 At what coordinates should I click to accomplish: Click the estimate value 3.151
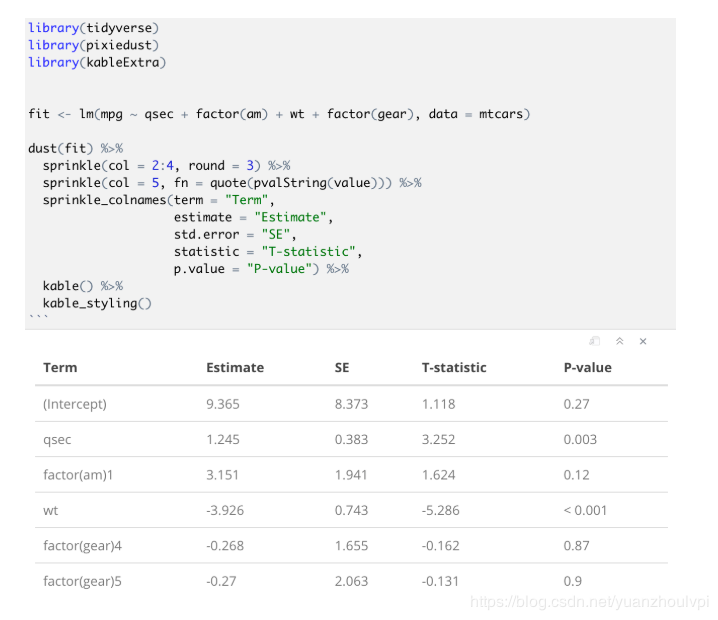tap(223, 475)
